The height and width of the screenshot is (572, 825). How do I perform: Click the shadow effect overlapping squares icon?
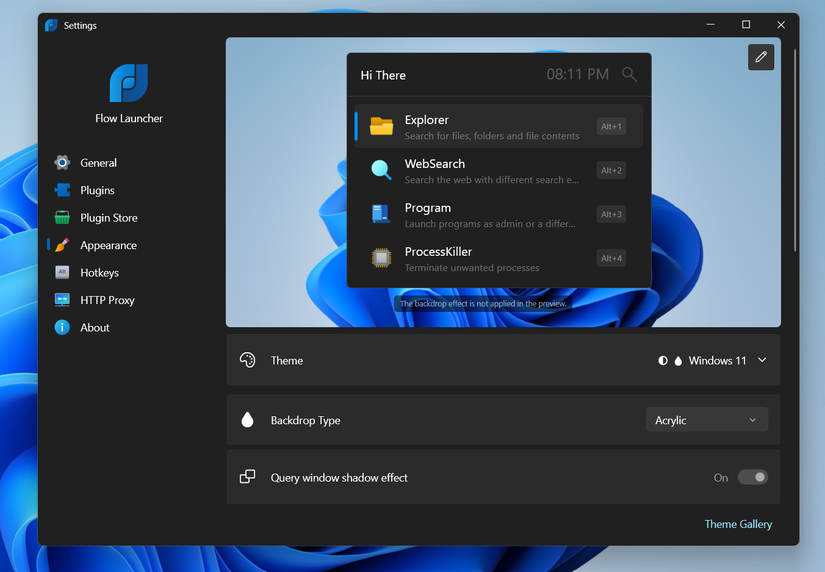pyautogui.click(x=247, y=477)
